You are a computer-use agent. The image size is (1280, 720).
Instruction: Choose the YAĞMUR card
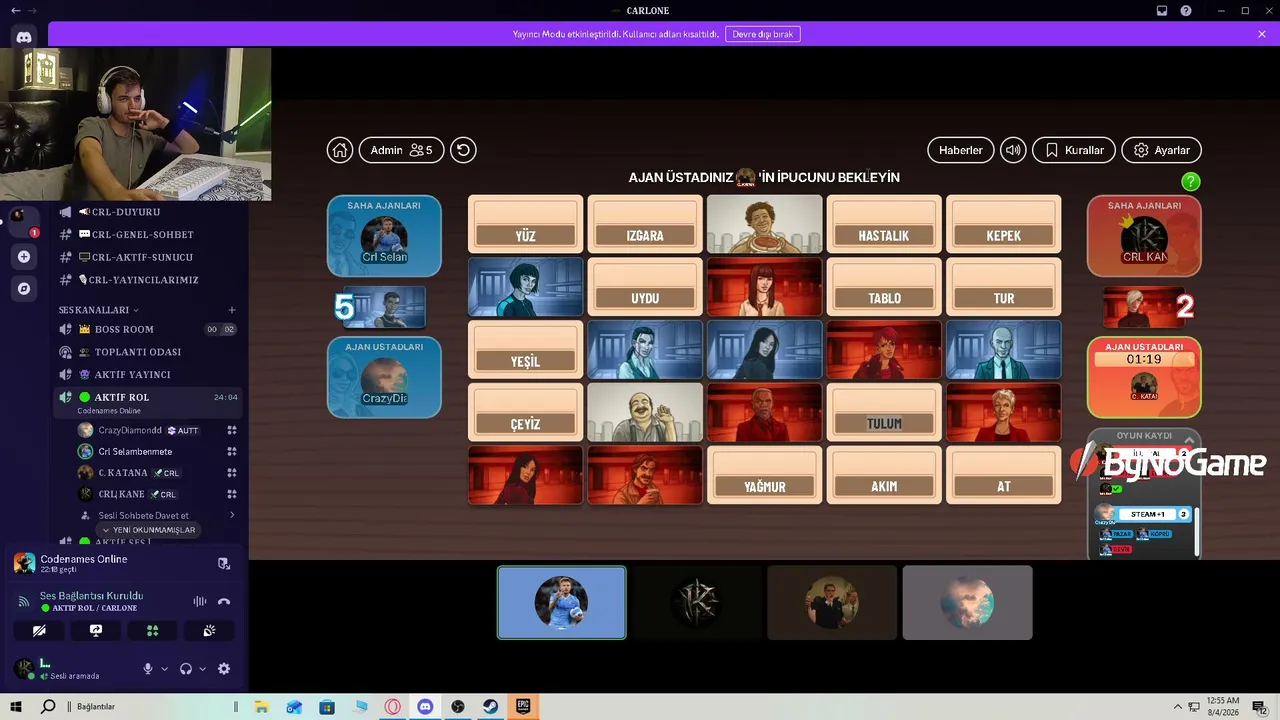pyautogui.click(x=765, y=475)
